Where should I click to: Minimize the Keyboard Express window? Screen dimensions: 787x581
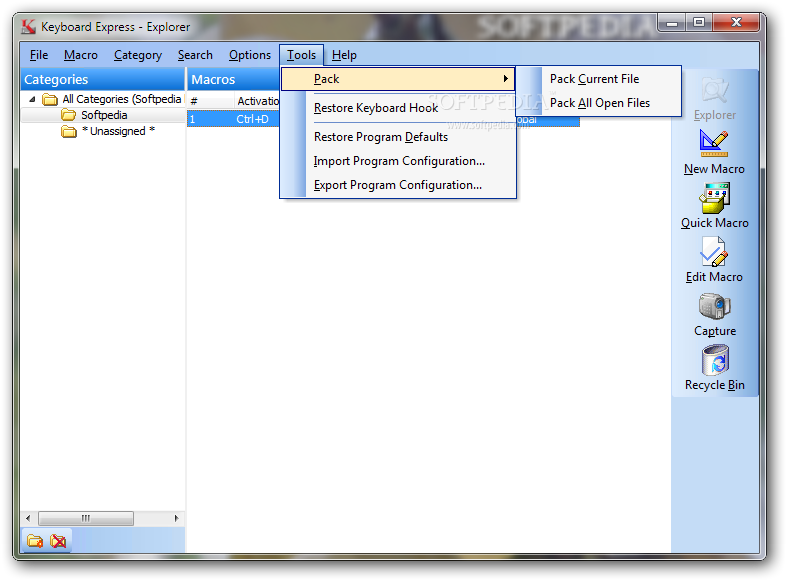click(x=672, y=23)
